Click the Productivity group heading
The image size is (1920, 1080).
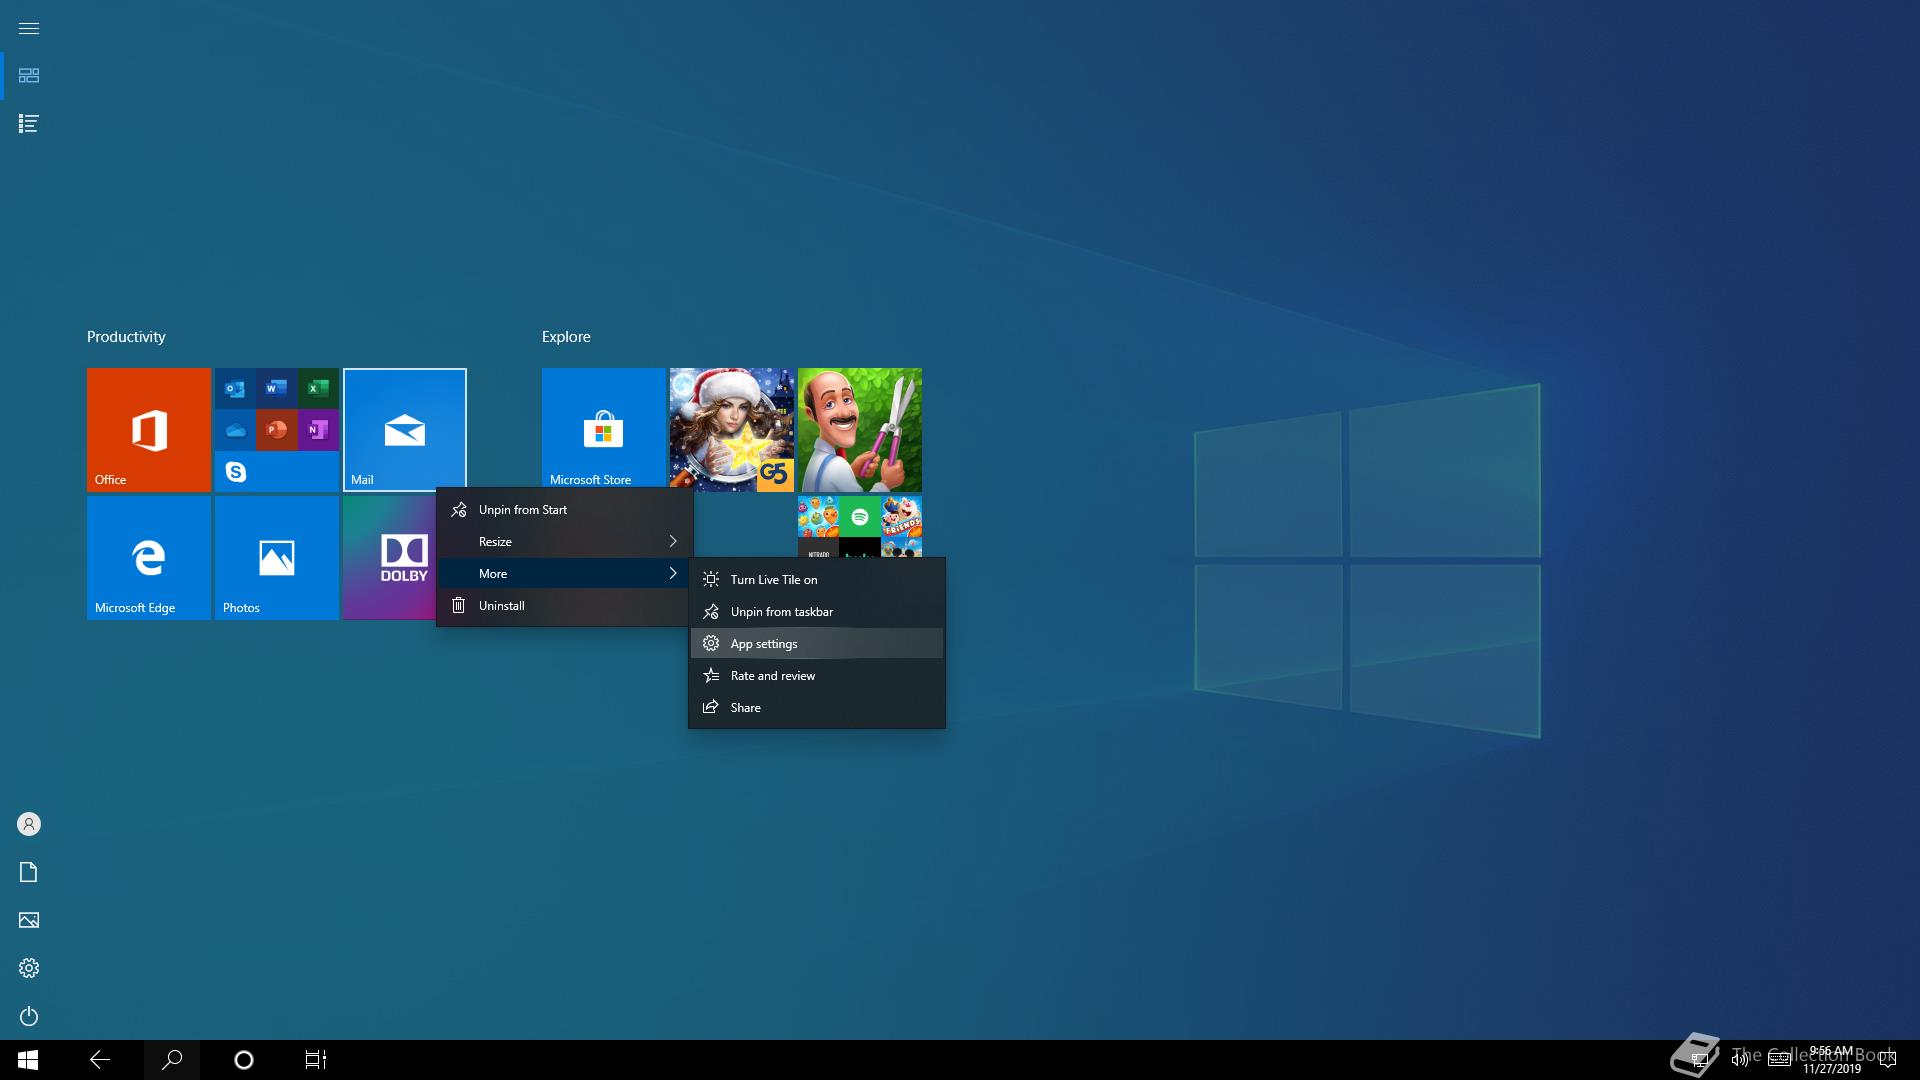pos(126,337)
